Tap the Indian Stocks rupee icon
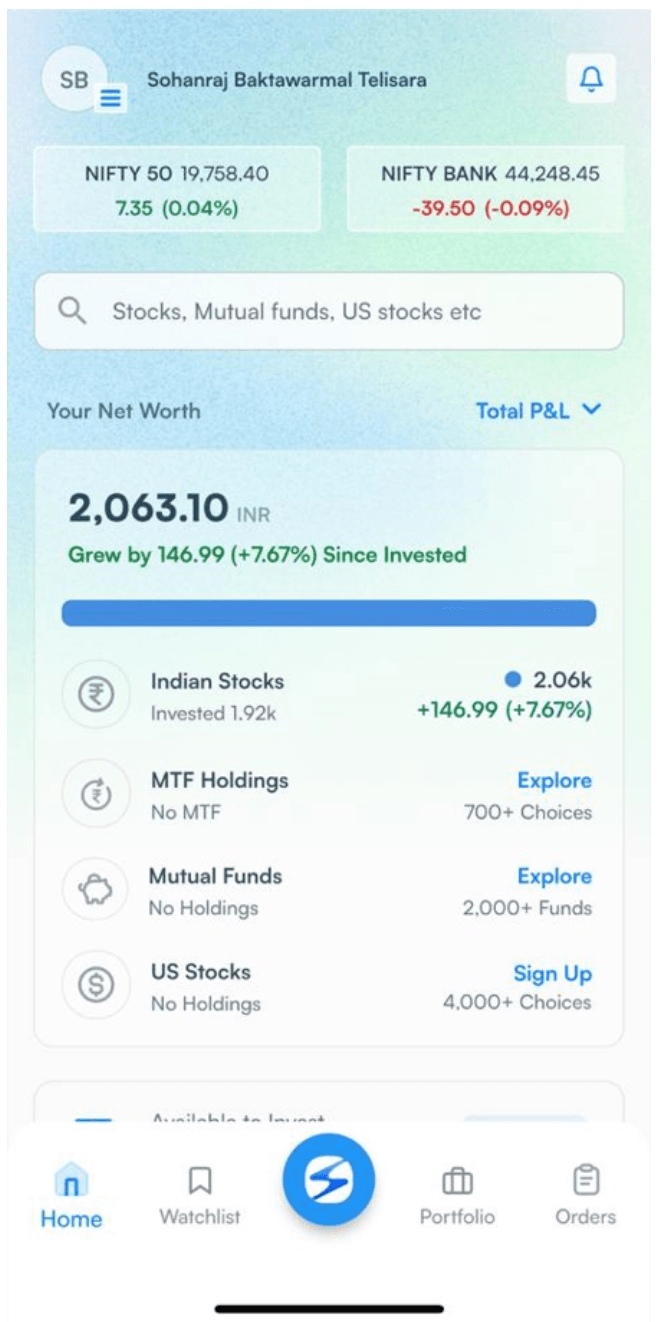Image resolution: width=658 pixels, height=1322 pixels. [x=96, y=695]
